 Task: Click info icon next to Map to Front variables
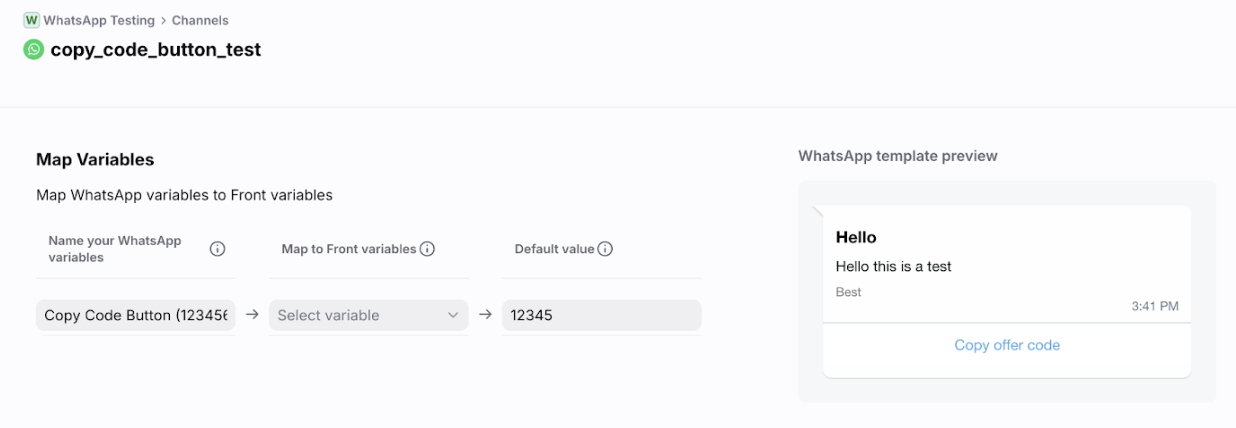[427, 249]
